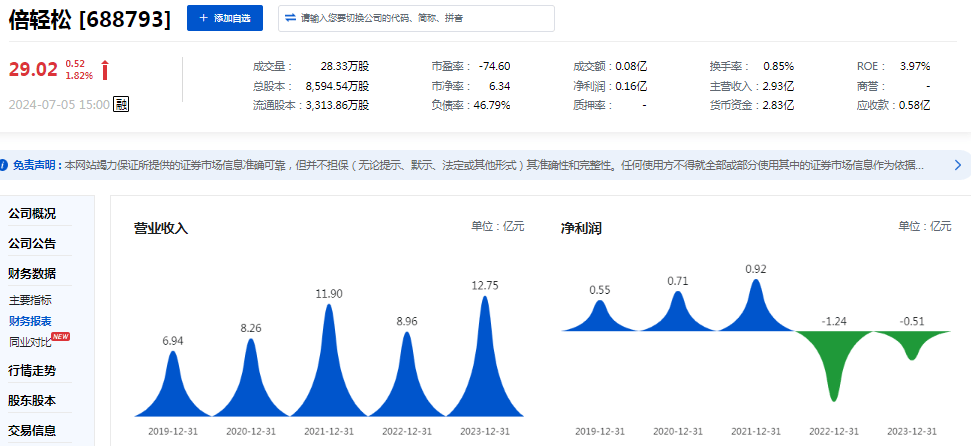Click the revenue peak labeled 11.90

329,360
